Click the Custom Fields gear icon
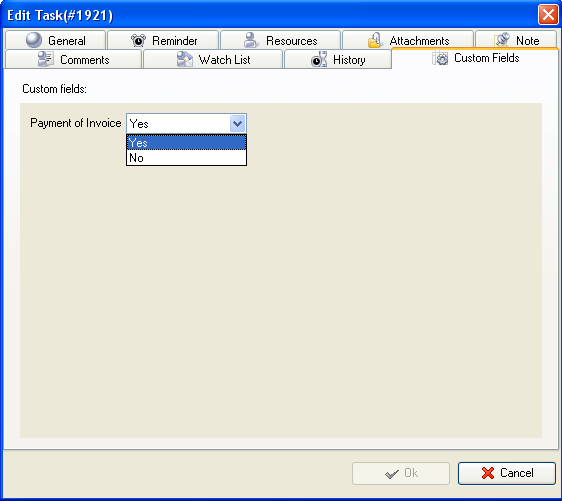 click(440, 58)
